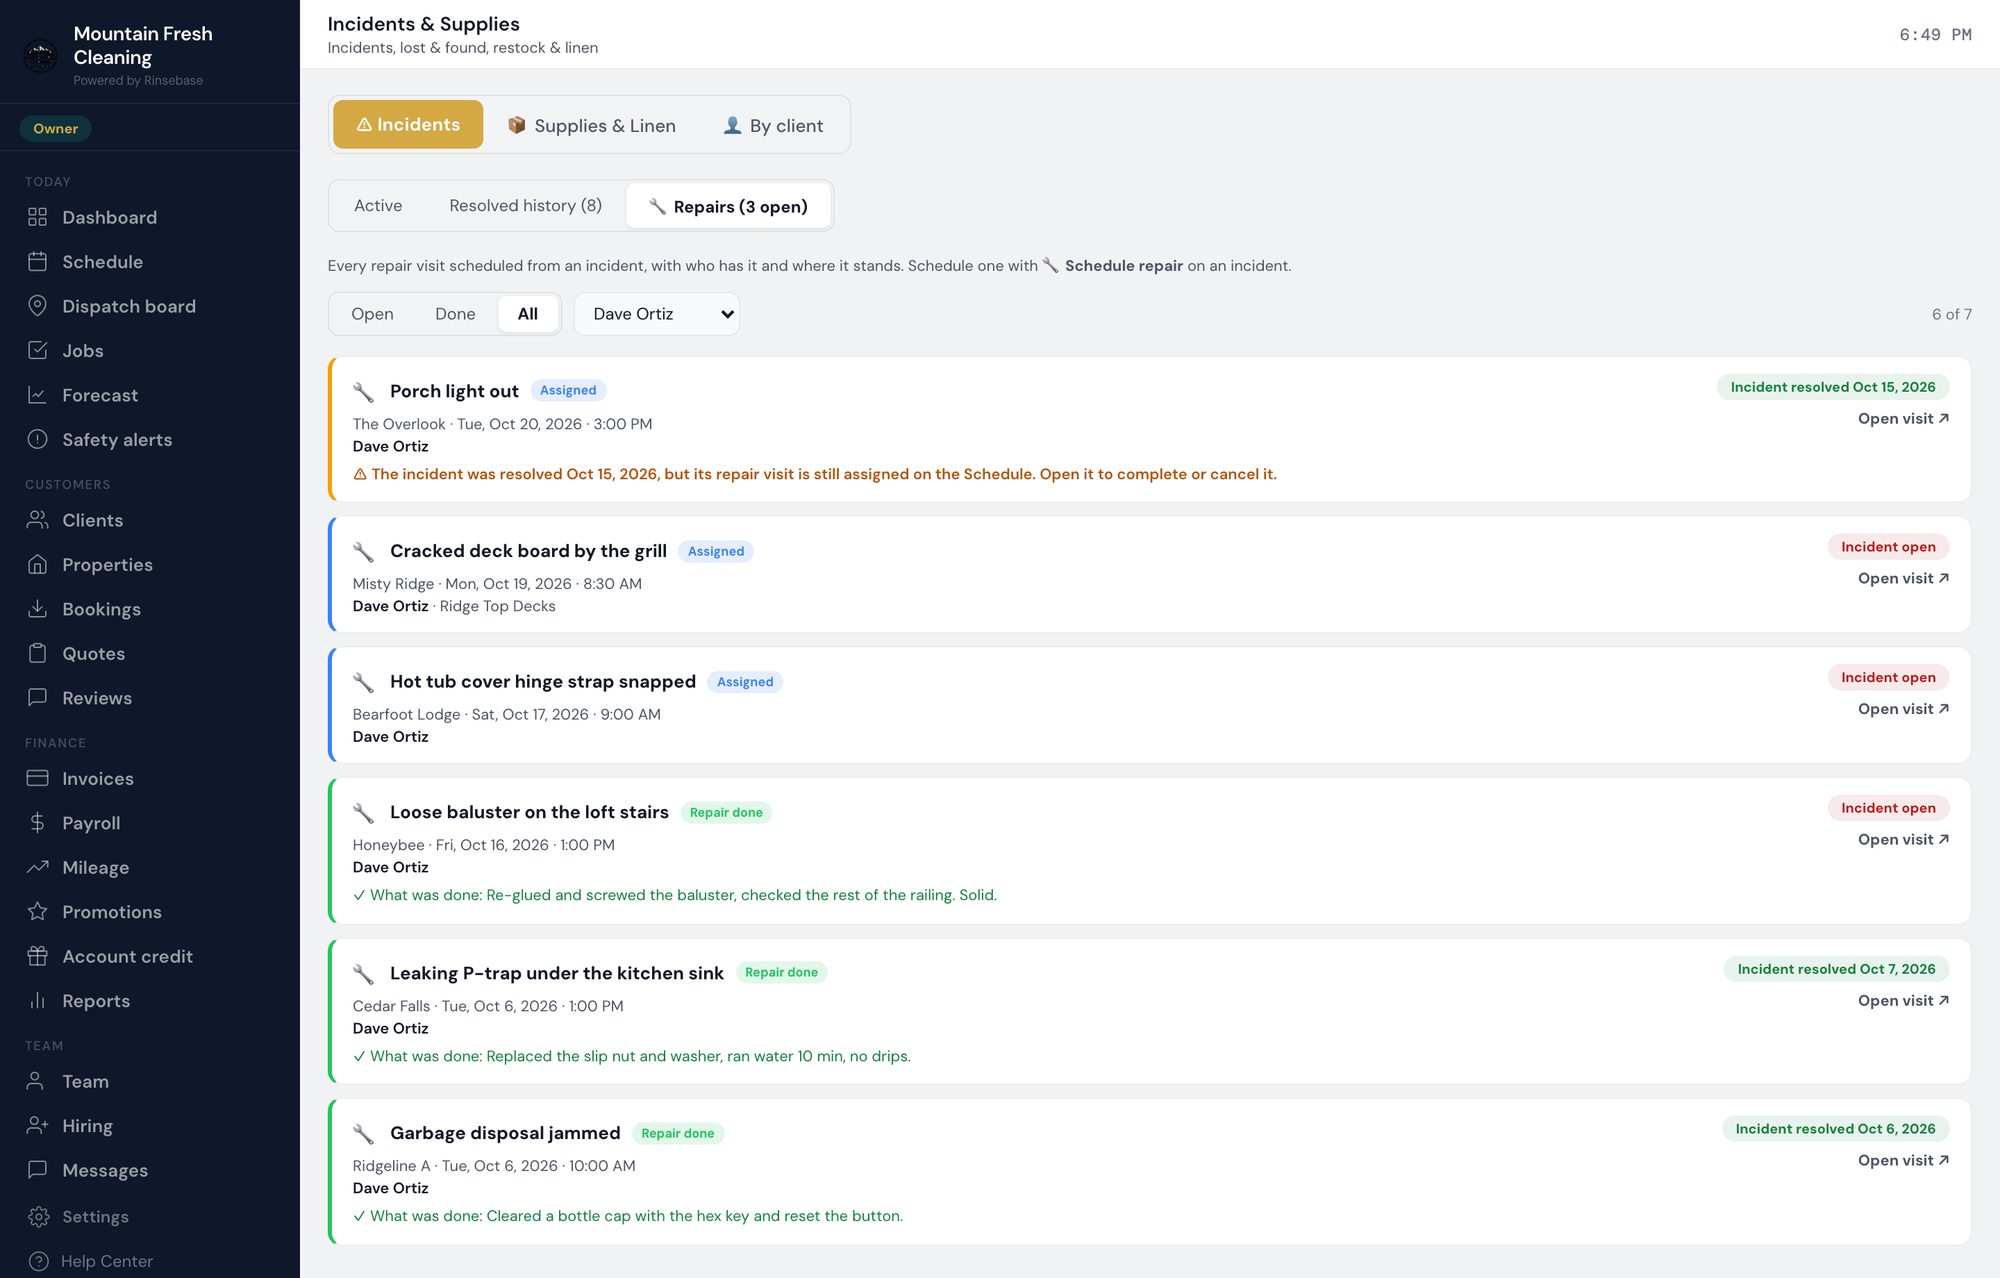
Task: Open visit for Porch light out
Action: coord(1903,419)
